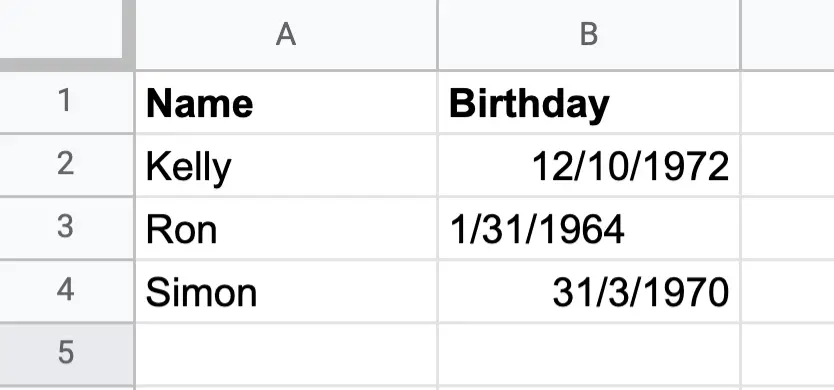This screenshot has height=390, width=834.
Task: Click empty cell C1 beside Birthday
Action: tap(788, 102)
